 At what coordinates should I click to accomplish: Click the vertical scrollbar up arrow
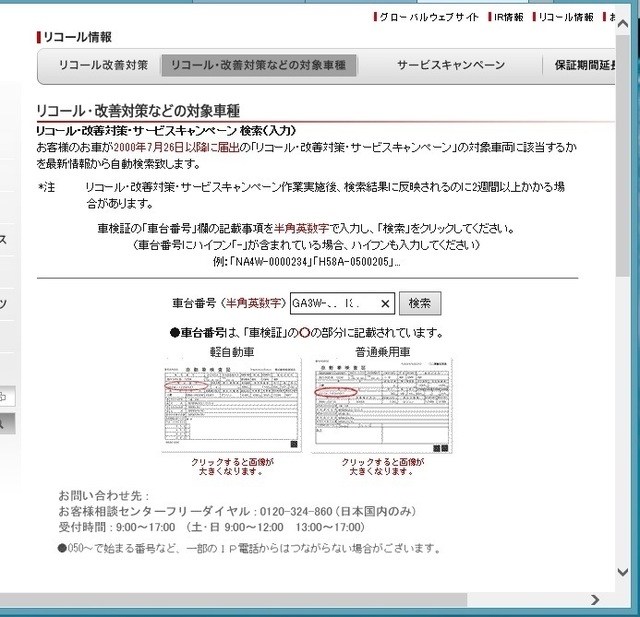[x=623, y=24]
